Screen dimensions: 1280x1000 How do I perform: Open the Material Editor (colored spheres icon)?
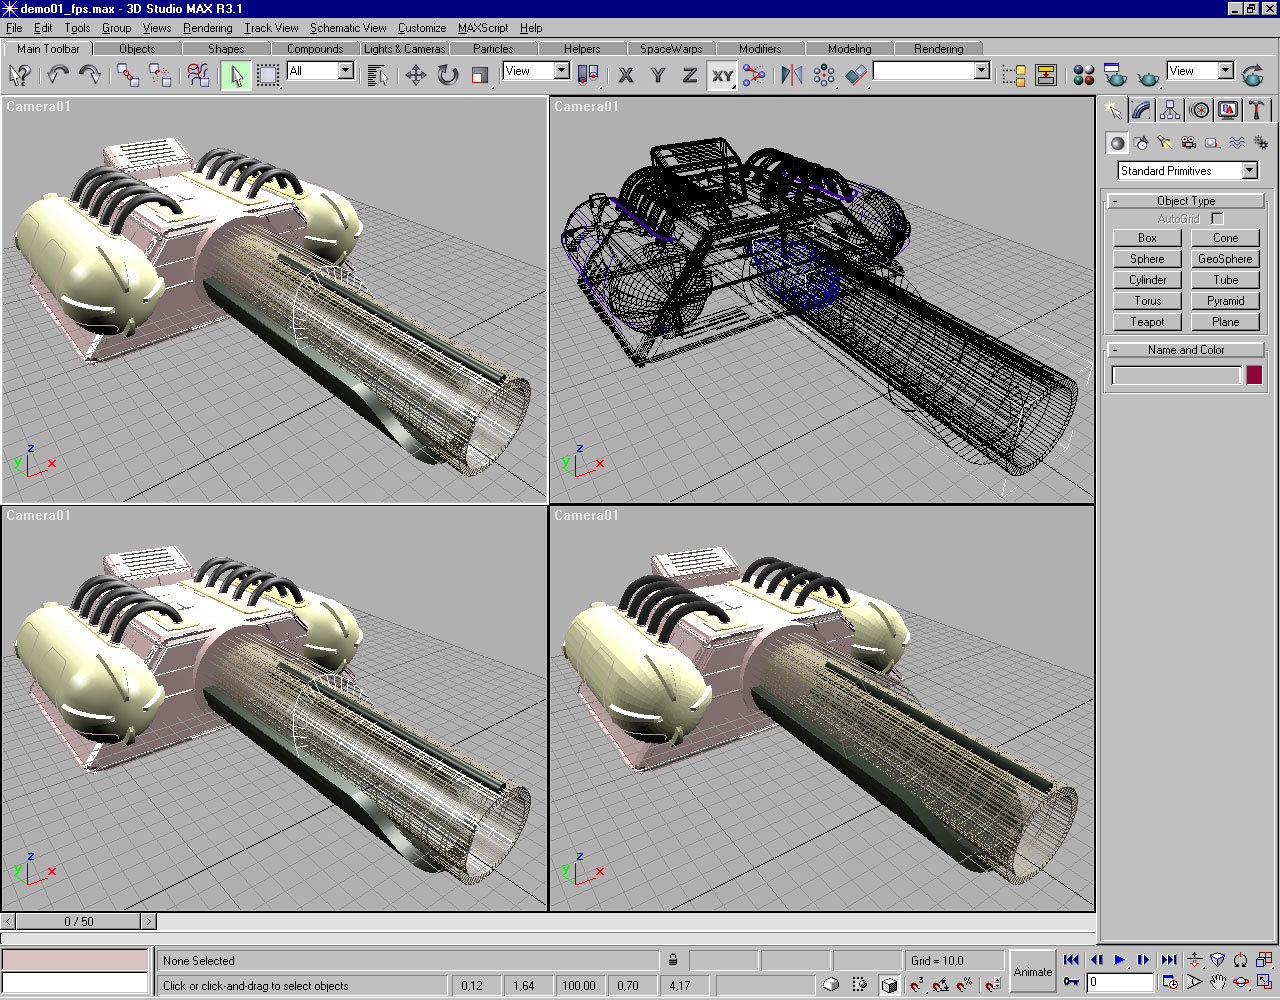coord(1083,75)
